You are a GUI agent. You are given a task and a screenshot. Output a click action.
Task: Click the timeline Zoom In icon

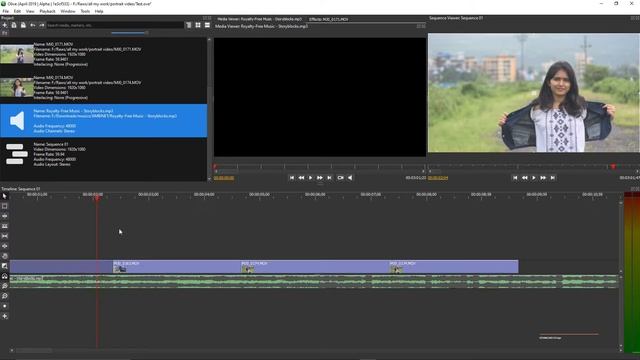coord(4,286)
